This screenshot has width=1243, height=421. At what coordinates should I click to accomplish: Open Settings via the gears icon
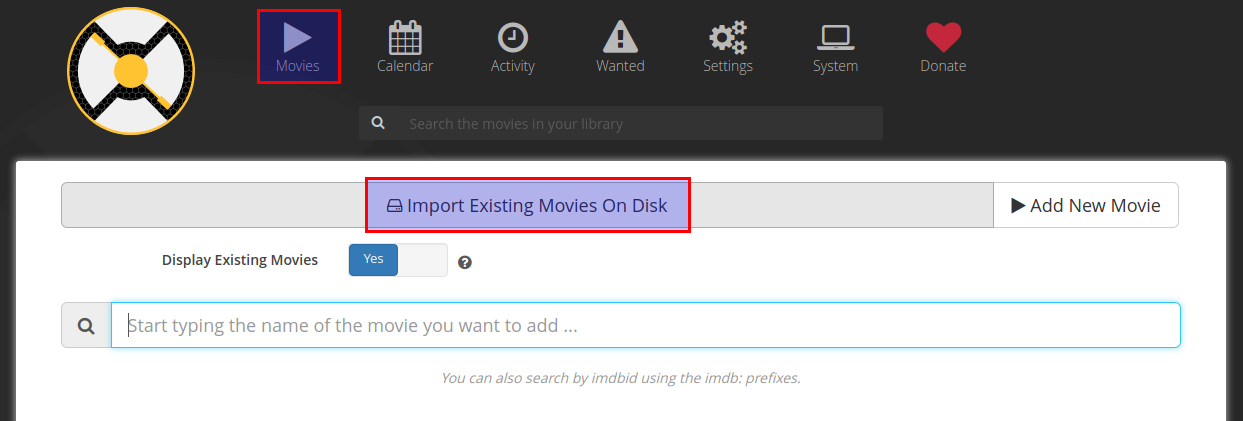(x=728, y=38)
